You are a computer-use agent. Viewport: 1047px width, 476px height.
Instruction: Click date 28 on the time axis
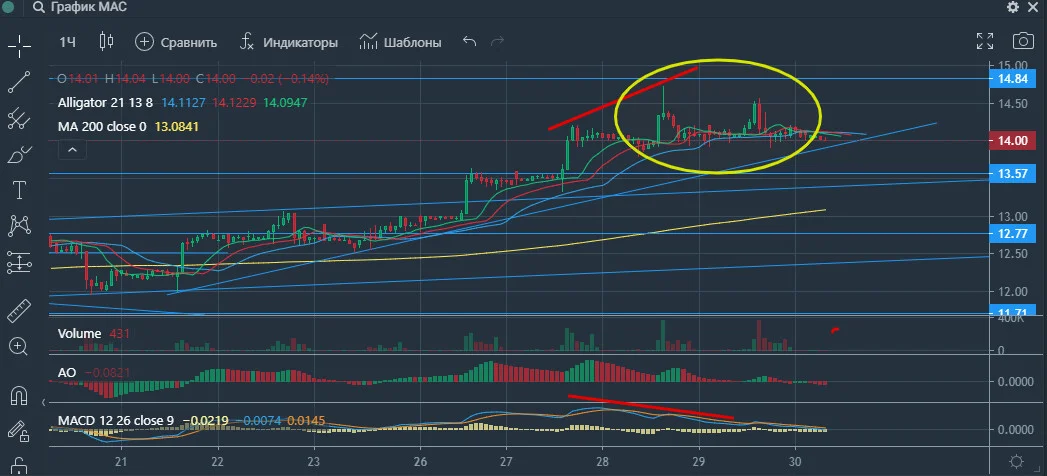[602, 461]
